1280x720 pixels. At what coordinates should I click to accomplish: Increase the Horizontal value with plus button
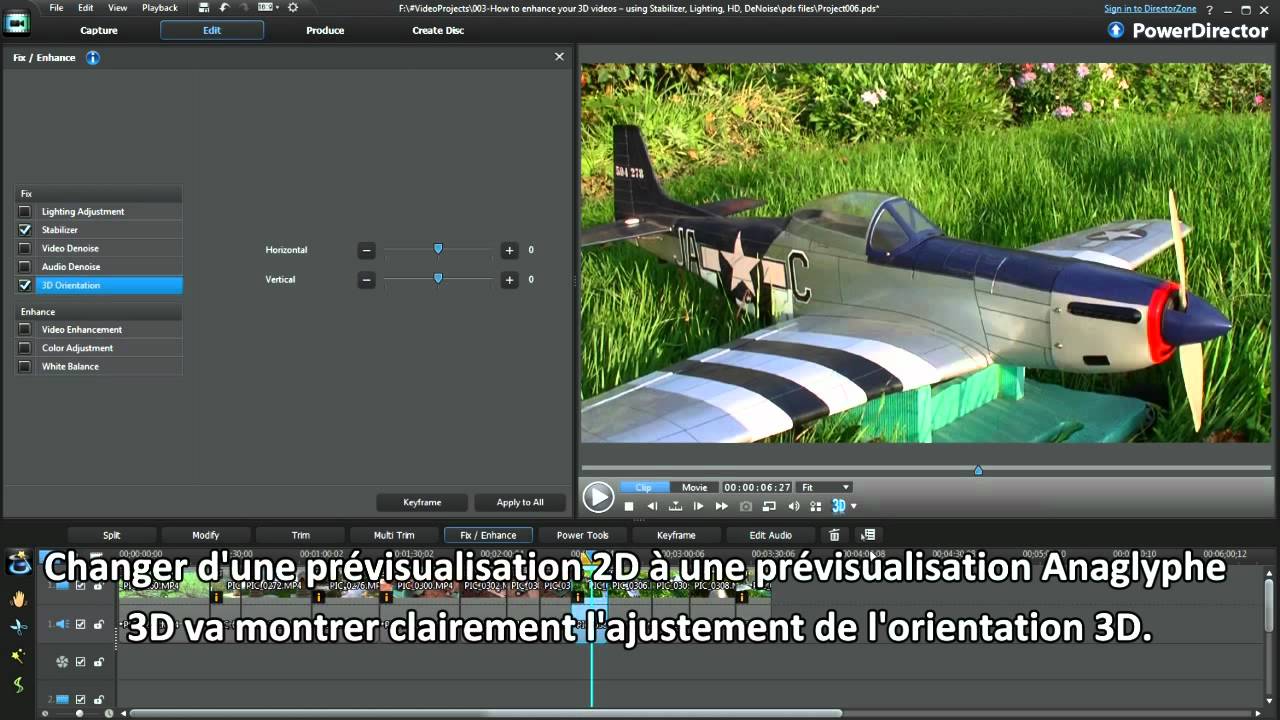[509, 250]
